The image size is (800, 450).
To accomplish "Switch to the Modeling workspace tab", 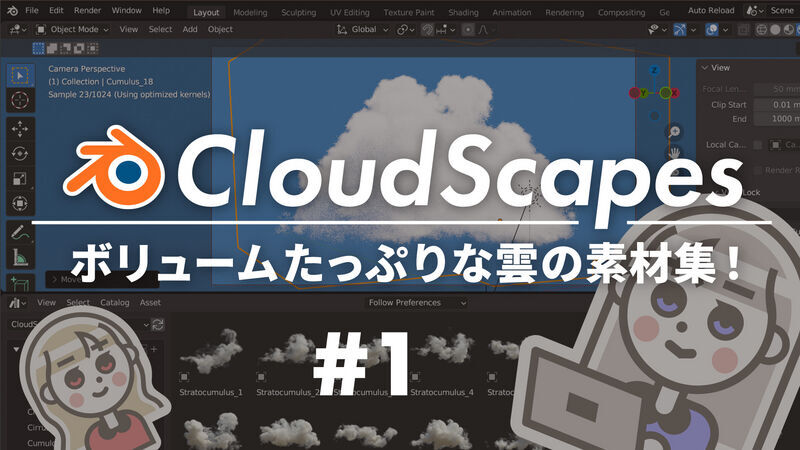I will (x=250, y=12).
